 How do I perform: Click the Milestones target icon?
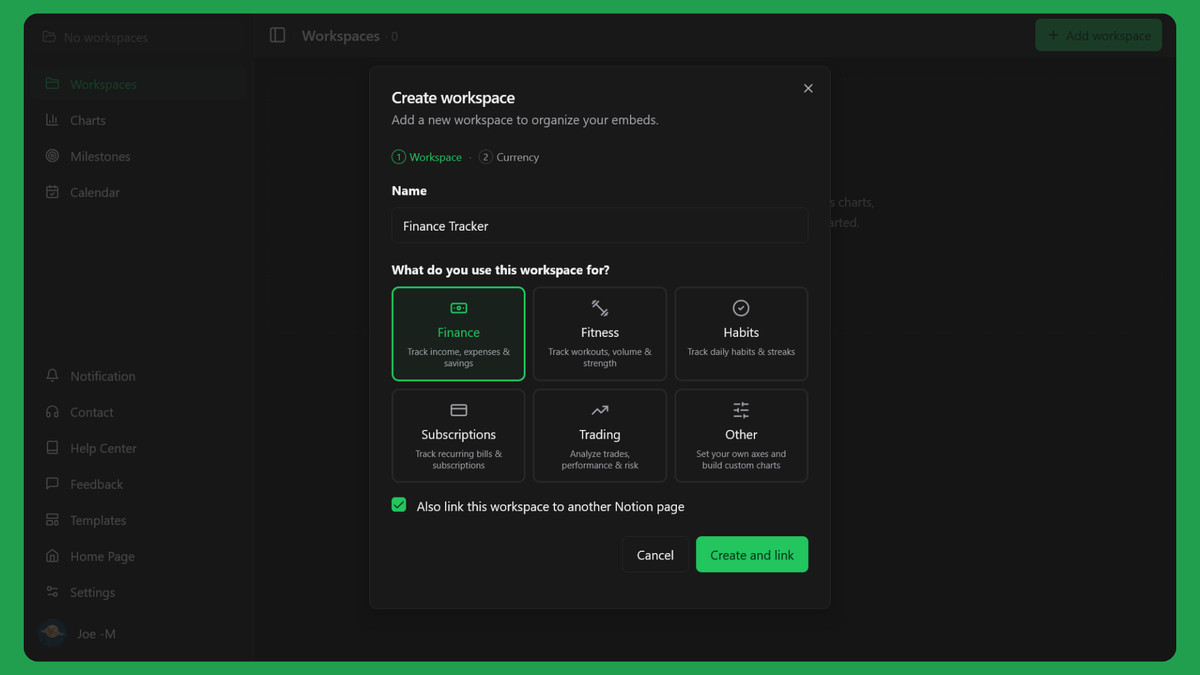click(x=52, y=156)
